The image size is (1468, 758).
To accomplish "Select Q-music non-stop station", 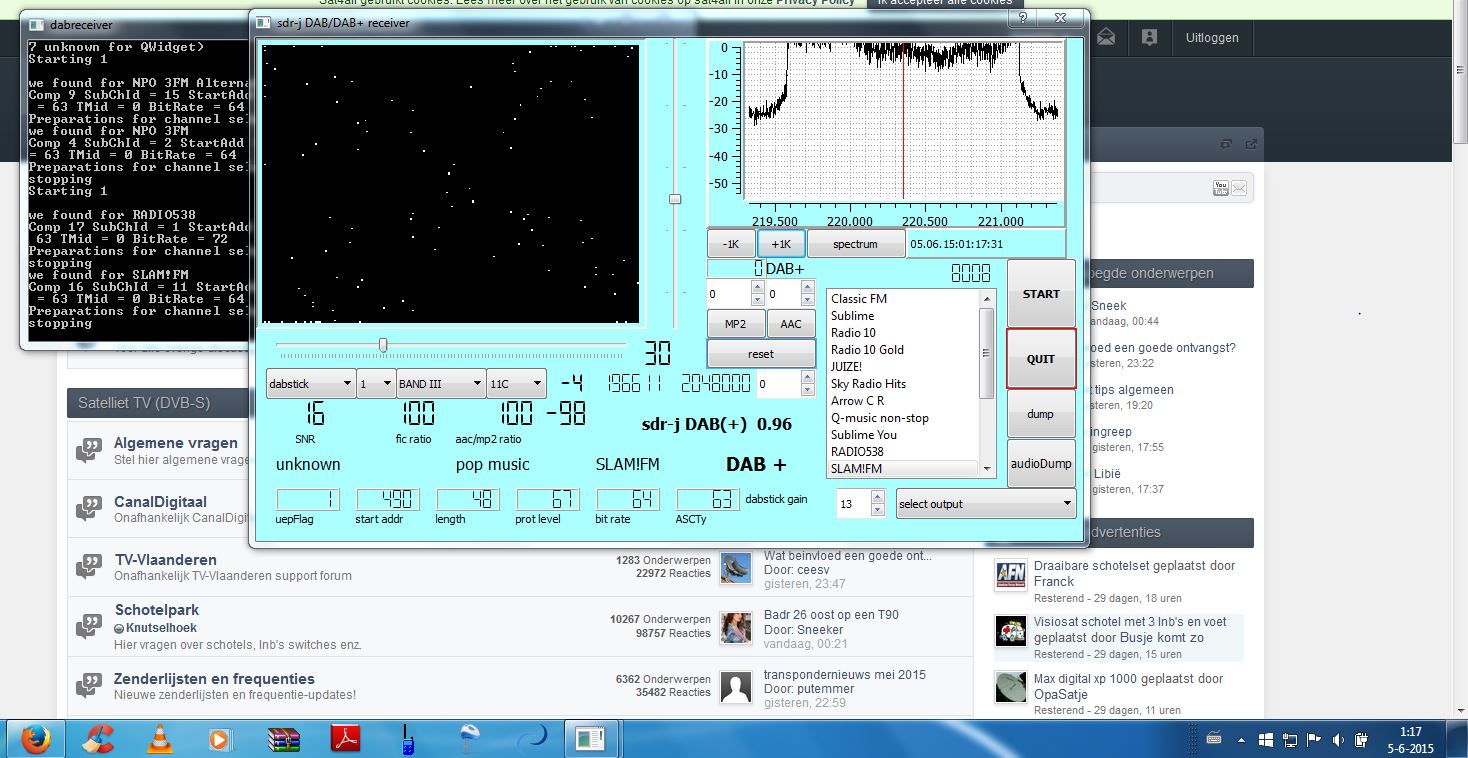I will pos(880,417).
